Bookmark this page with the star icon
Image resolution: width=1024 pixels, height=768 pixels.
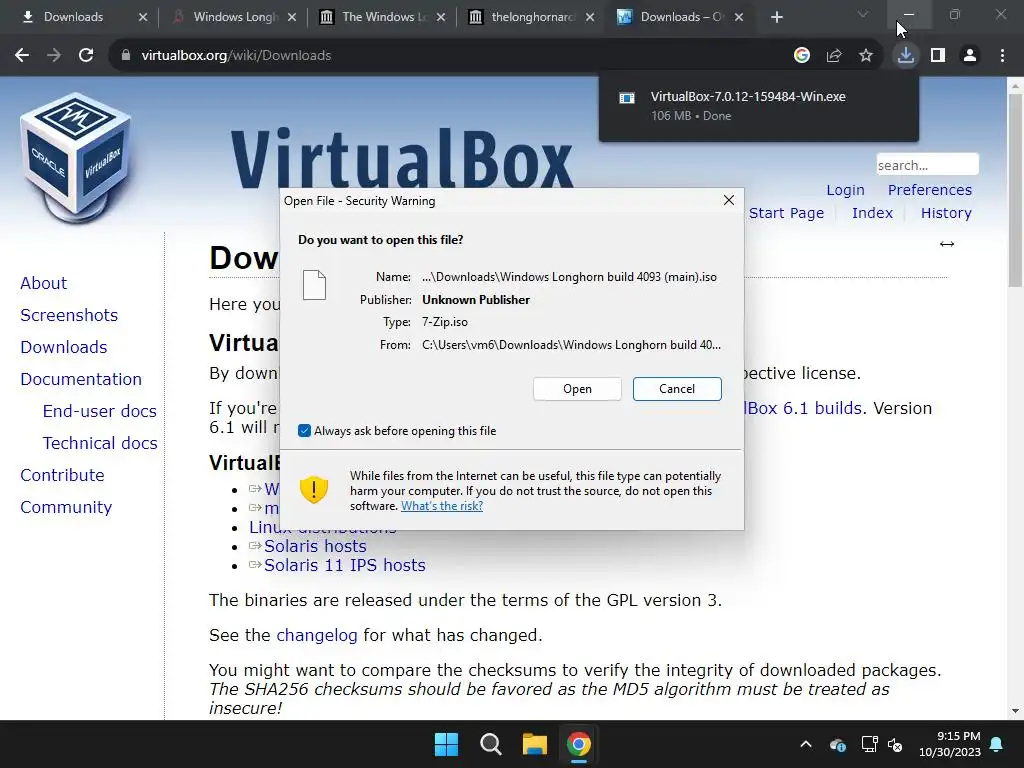(x=866, y=56)
